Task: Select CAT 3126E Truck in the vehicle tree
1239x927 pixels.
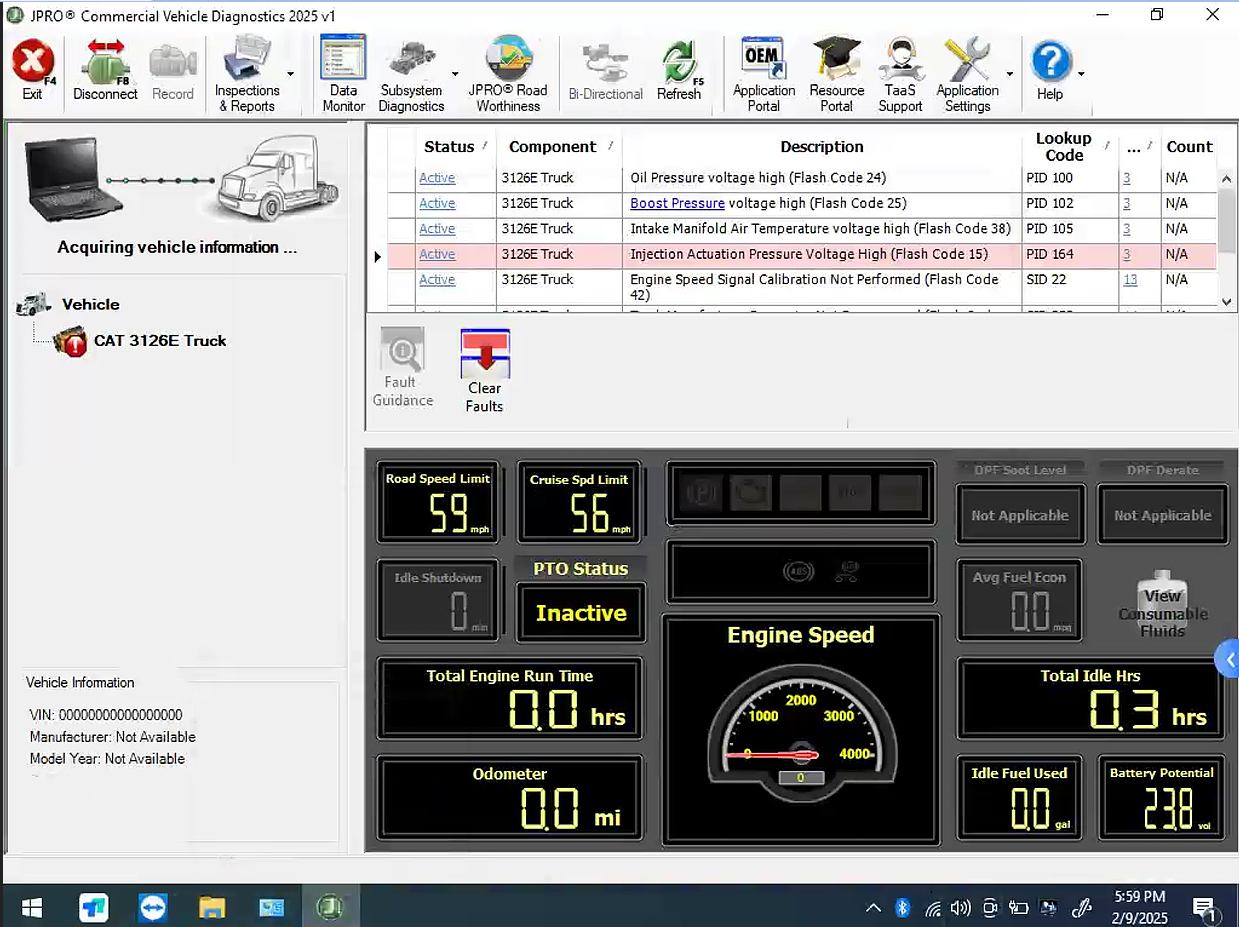Action: [157, 340]
